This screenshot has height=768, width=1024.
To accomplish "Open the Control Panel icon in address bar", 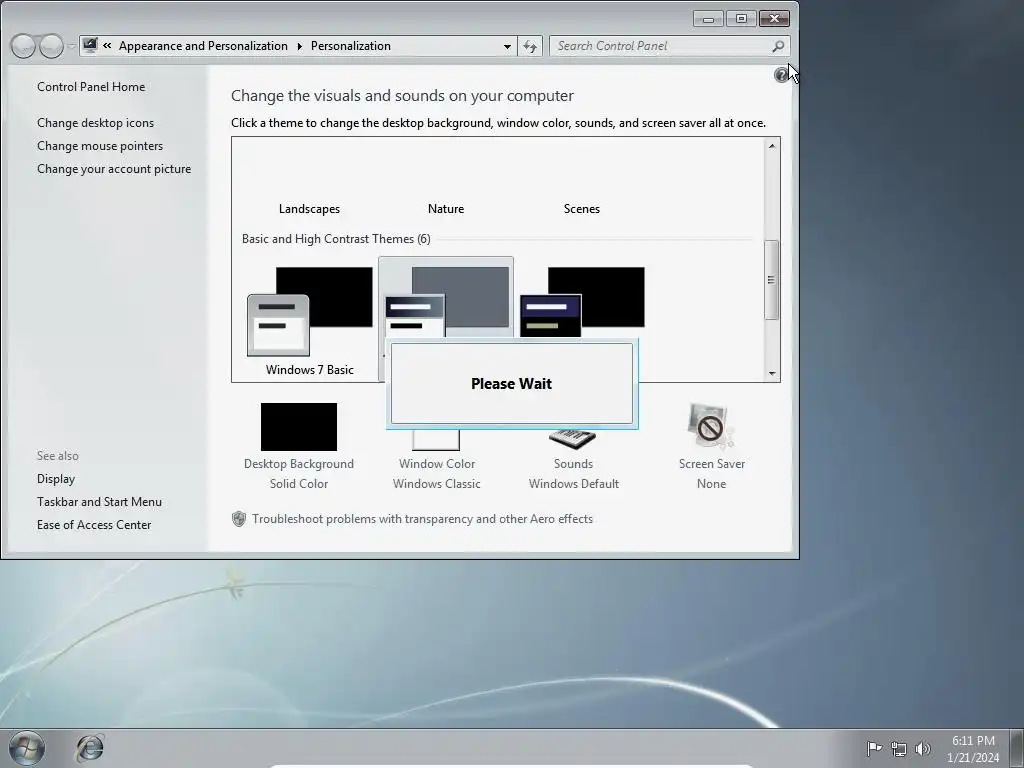I will pyautogui.click(x=90, y=45).
